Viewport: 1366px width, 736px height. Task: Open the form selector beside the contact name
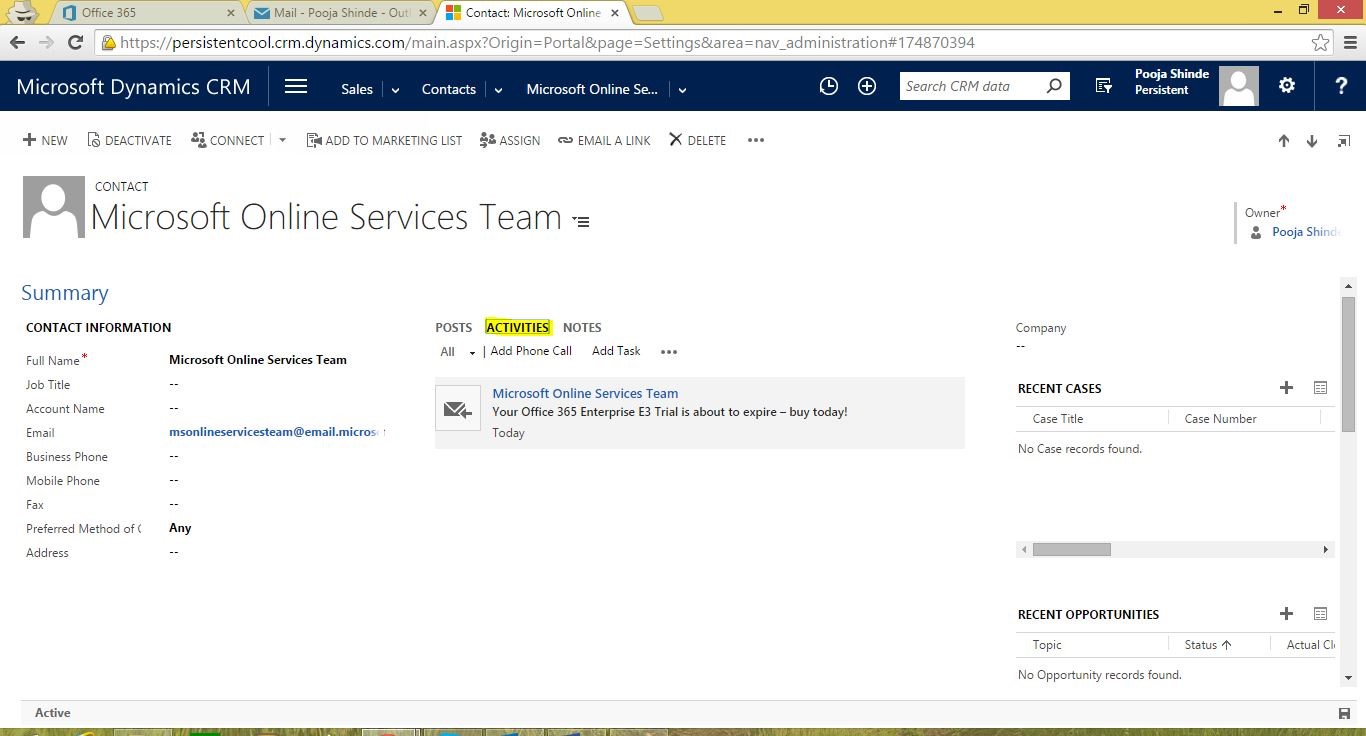[x=581, y=221]
